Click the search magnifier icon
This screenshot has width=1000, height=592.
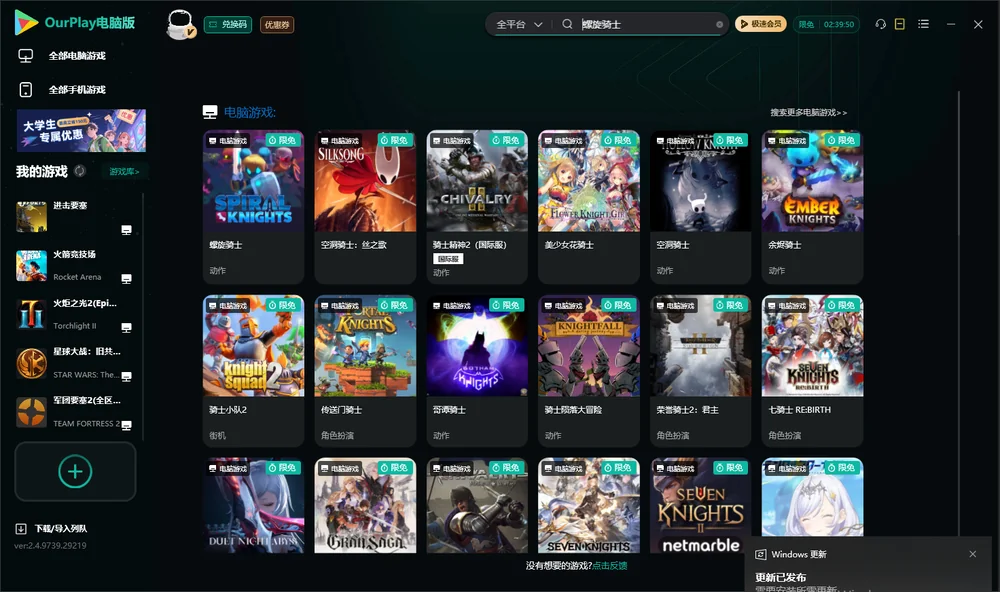pos(567,24)
